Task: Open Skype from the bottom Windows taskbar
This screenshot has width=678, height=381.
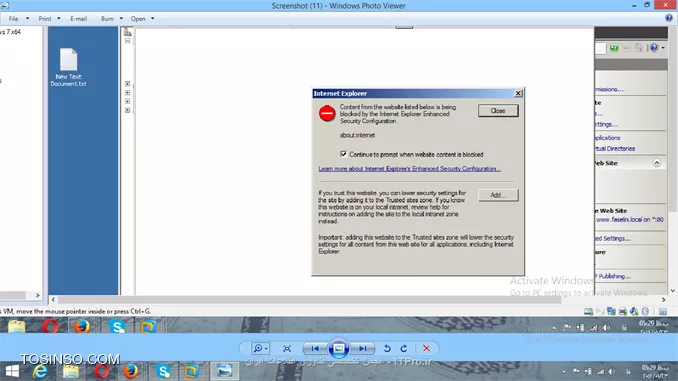Action: click(x=163, y=371)
